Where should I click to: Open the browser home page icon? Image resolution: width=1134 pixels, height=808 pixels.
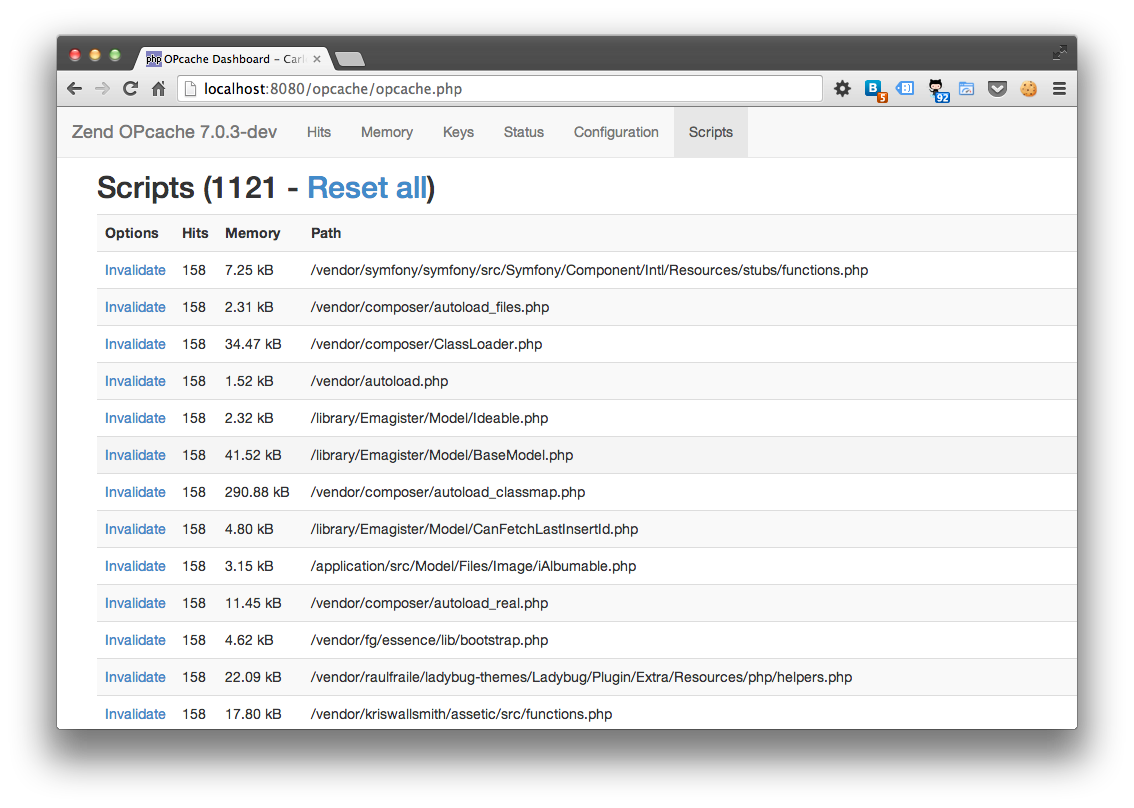pos(158,89)
